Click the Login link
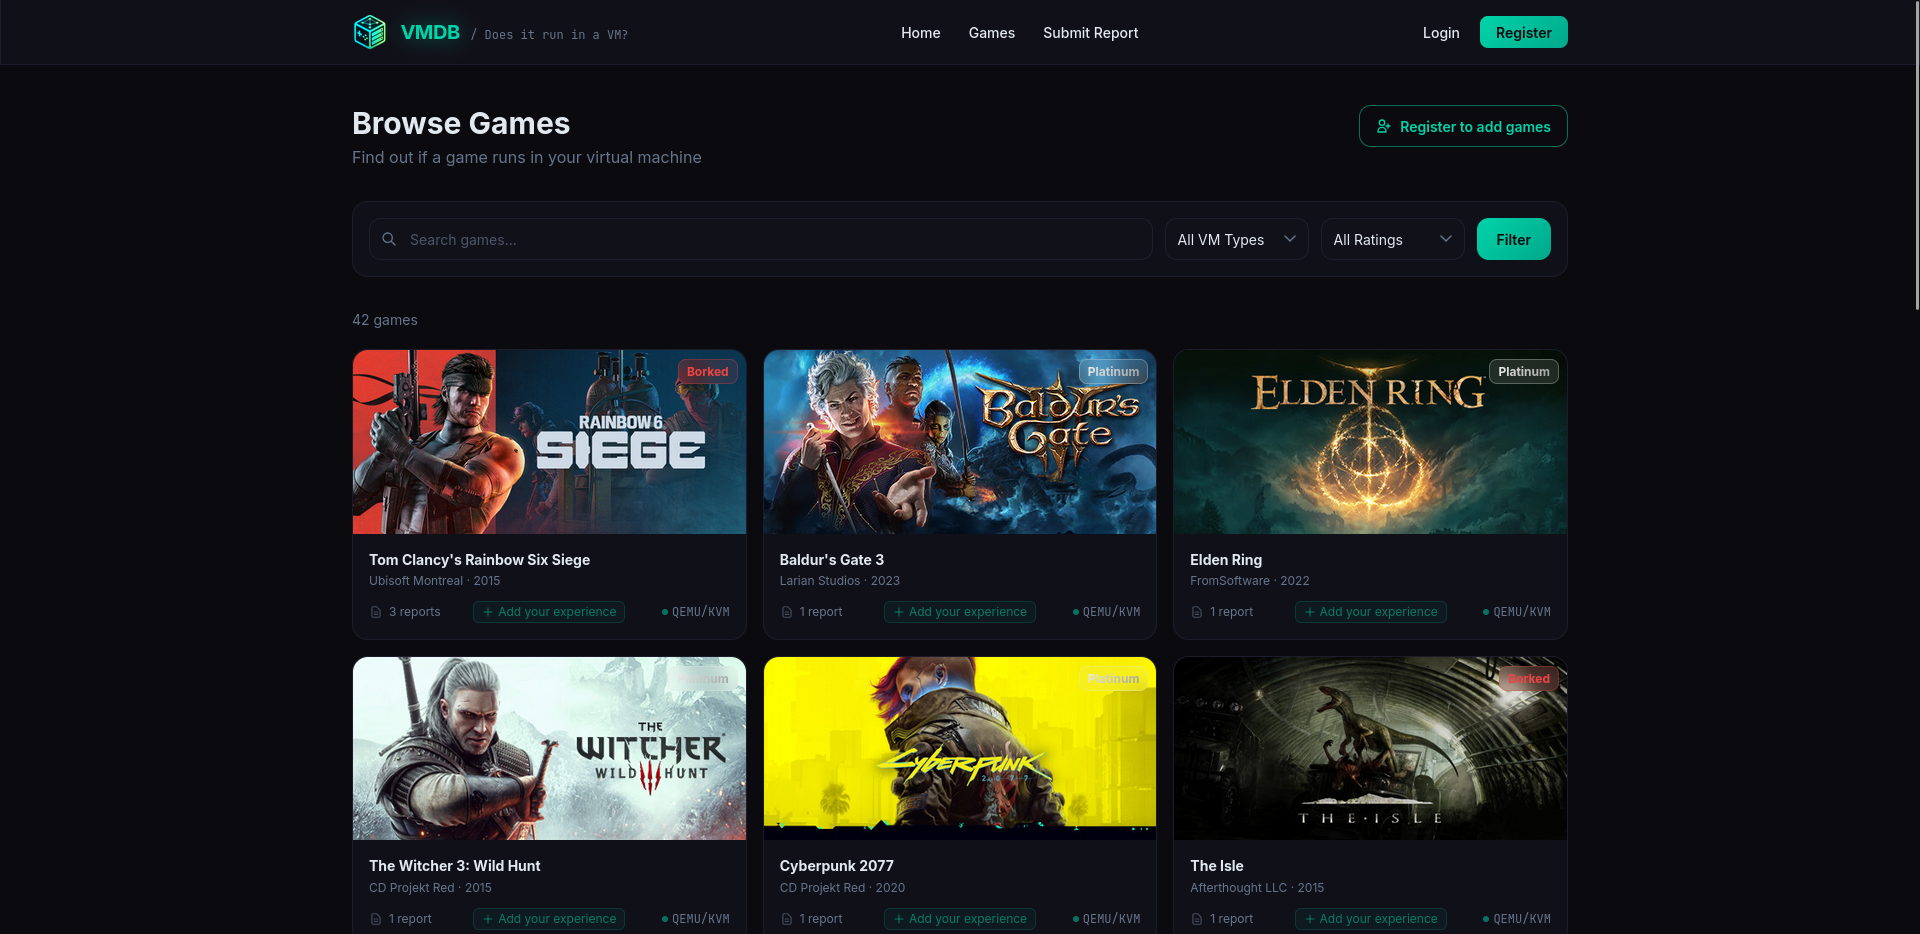Image resolution: width=1920 pixels, height=934 pixels. (1440, 33)
